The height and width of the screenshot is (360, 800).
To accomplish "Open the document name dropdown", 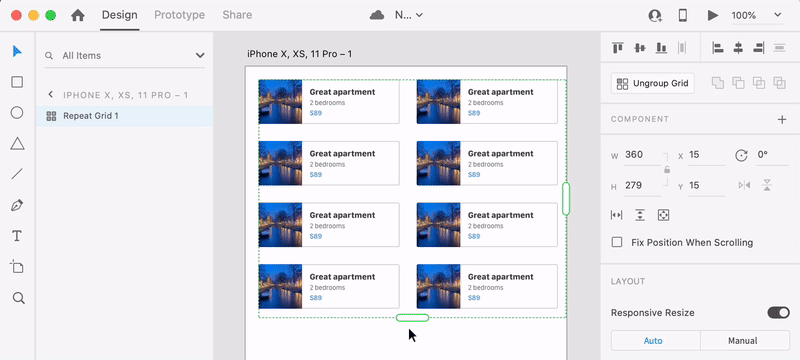I will pos(409,15).
